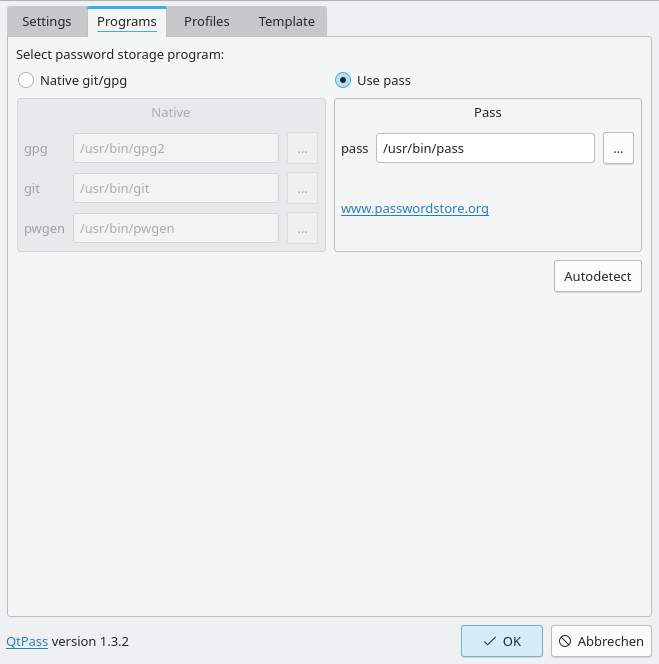Click the git path field with /usr/bin/git

pyautogui.click(x=175, y=188)
